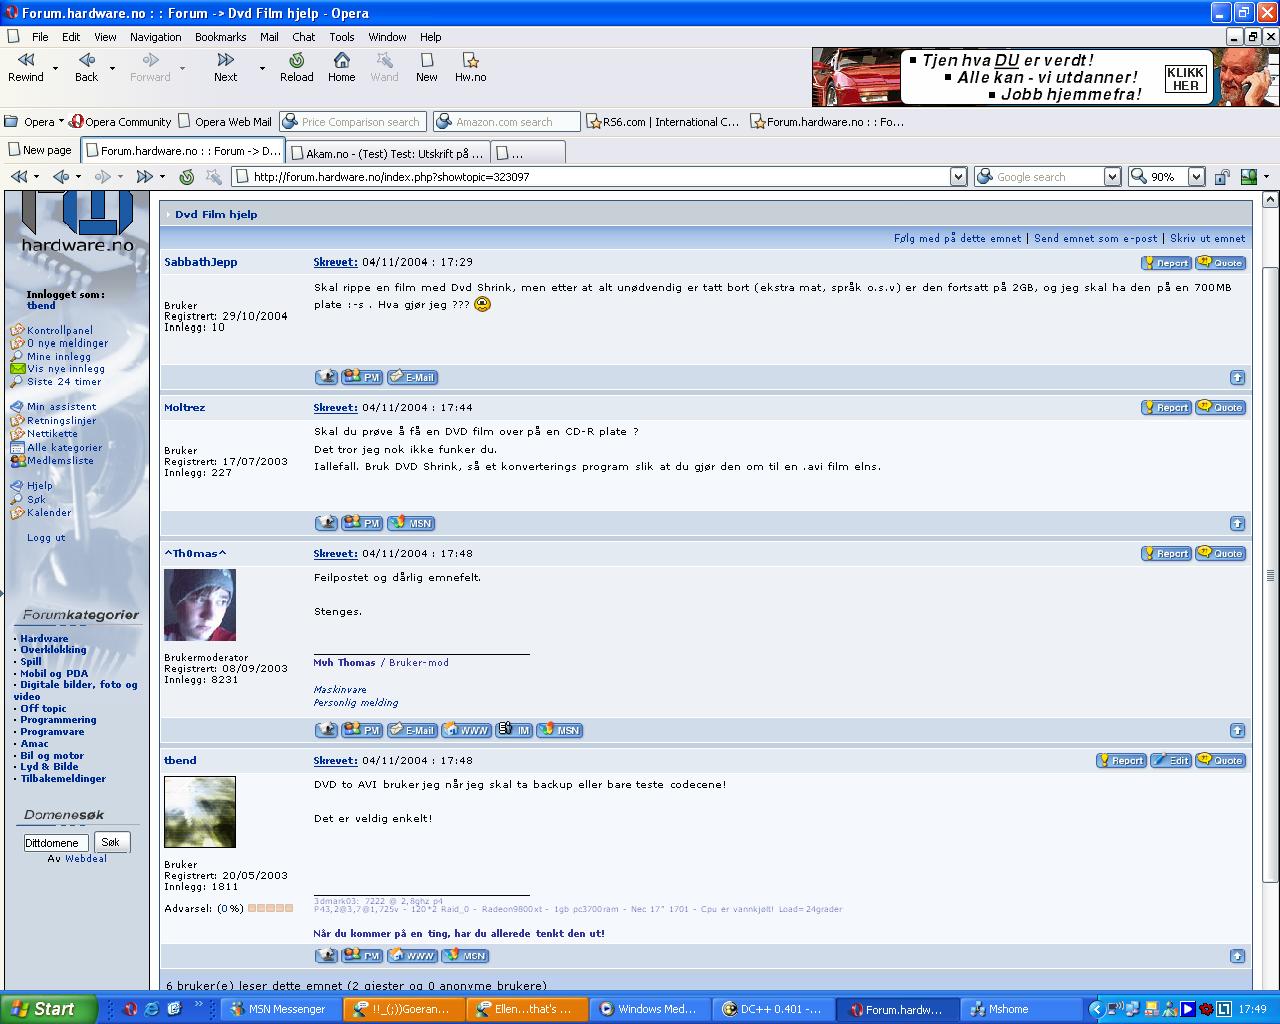Open Windows Media Player from taskbar

tap(649, 1009)
